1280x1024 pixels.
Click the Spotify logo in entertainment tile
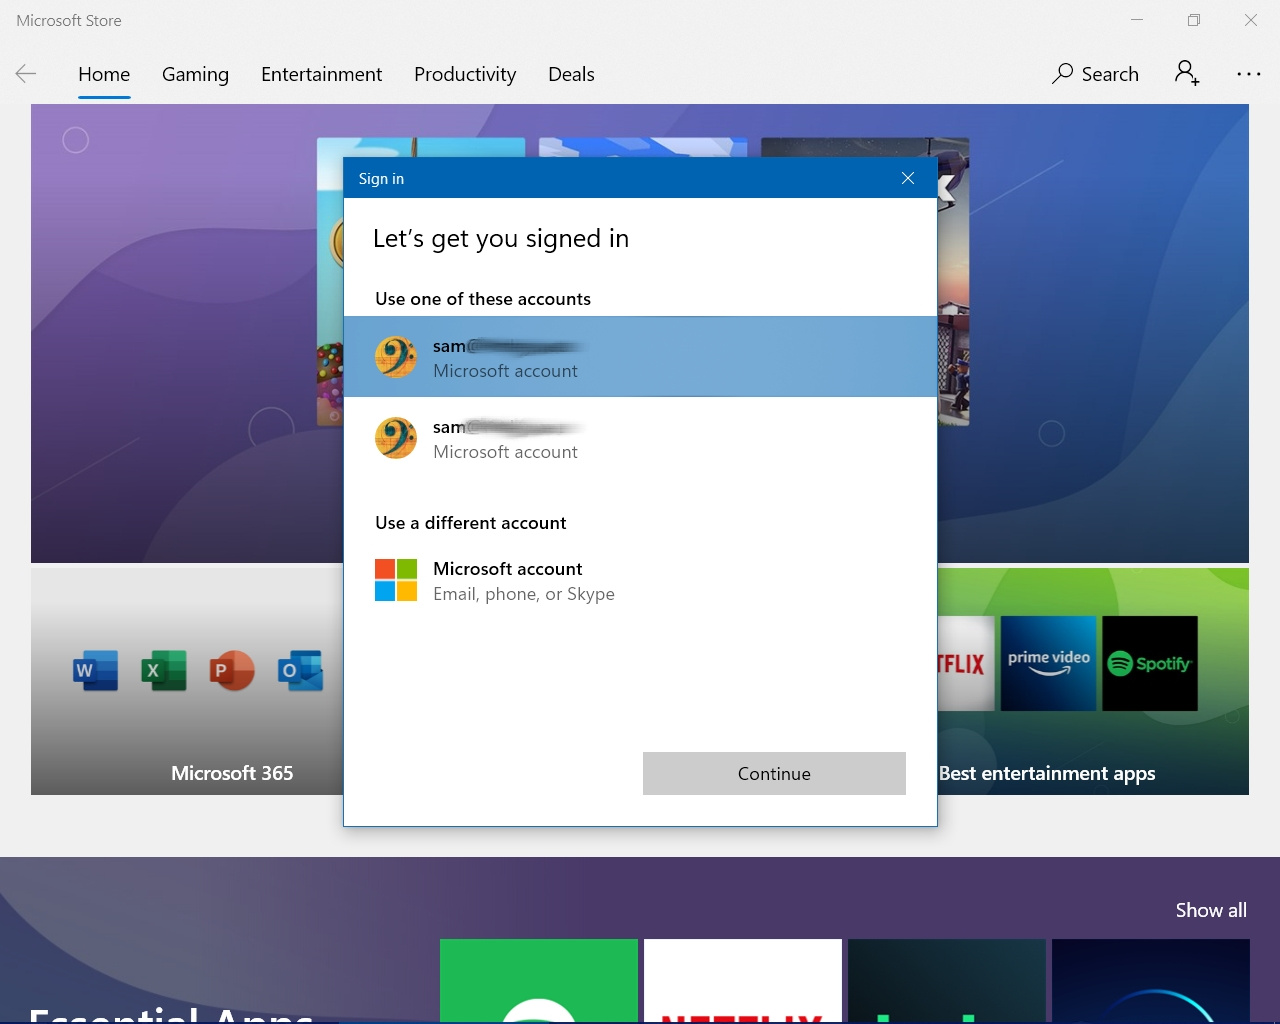pyautogui.click(x=1150, y=663)
